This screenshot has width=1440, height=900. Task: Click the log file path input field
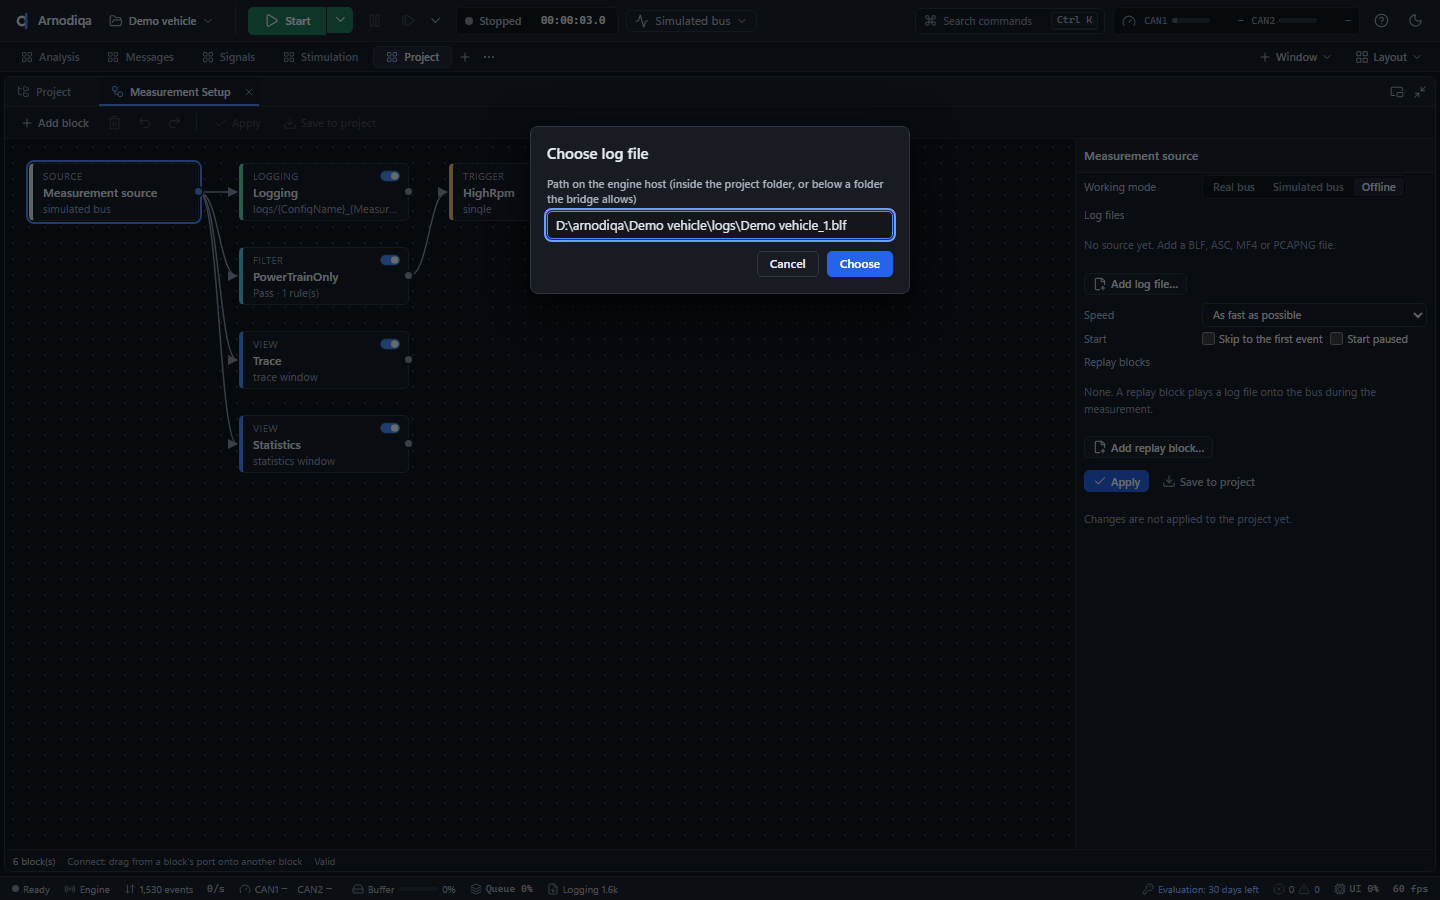[x=720, y=225]
